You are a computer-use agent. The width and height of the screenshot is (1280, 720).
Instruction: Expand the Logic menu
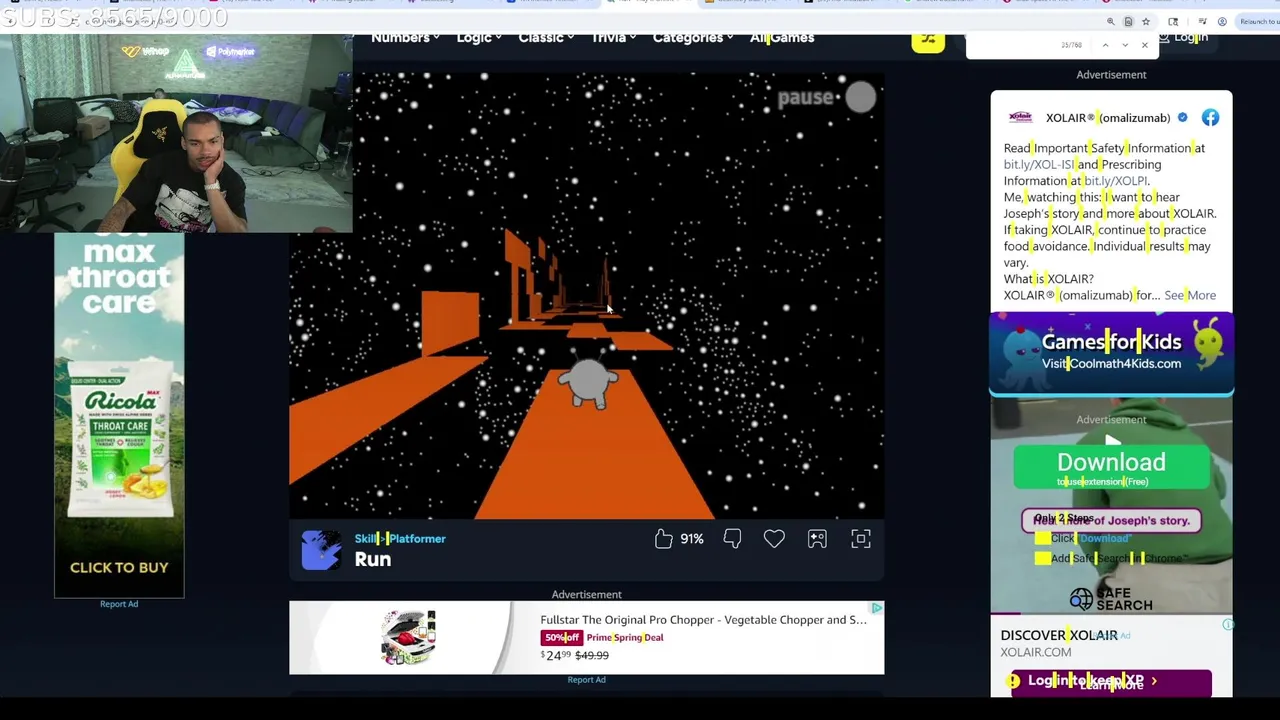click(x=479, y=38)
